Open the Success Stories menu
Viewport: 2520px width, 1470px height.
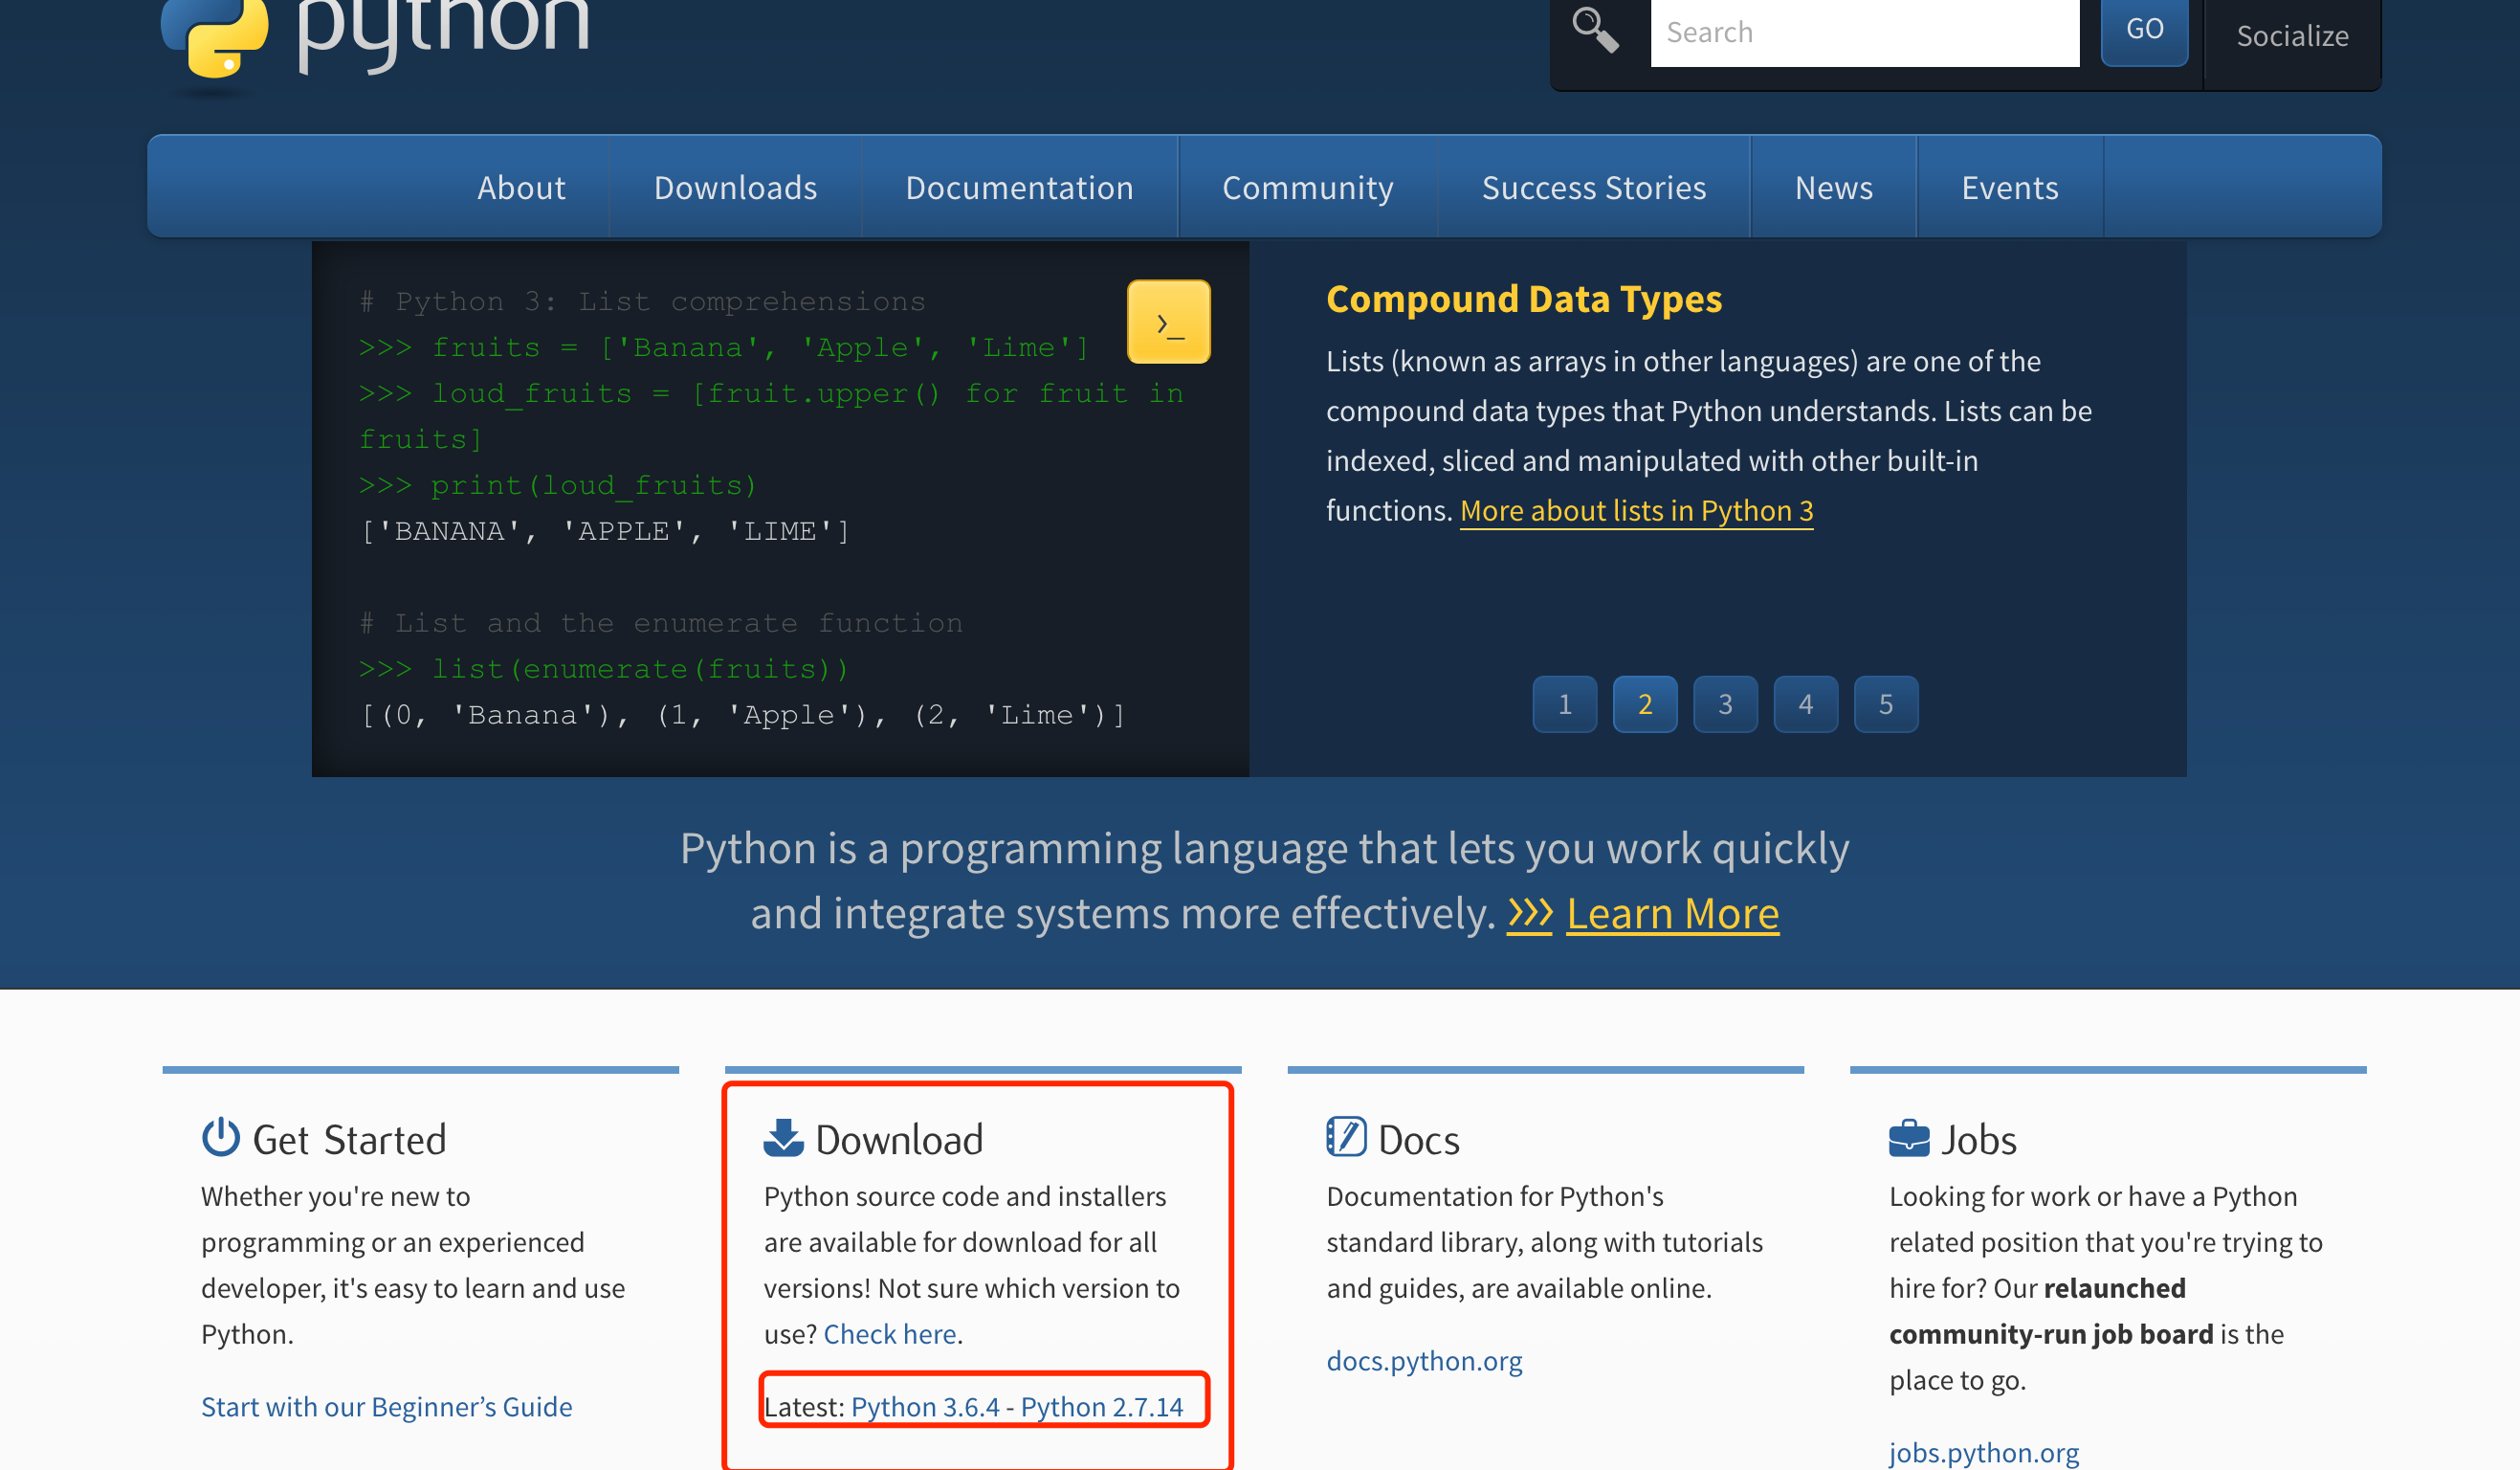tap(1594, 187)
